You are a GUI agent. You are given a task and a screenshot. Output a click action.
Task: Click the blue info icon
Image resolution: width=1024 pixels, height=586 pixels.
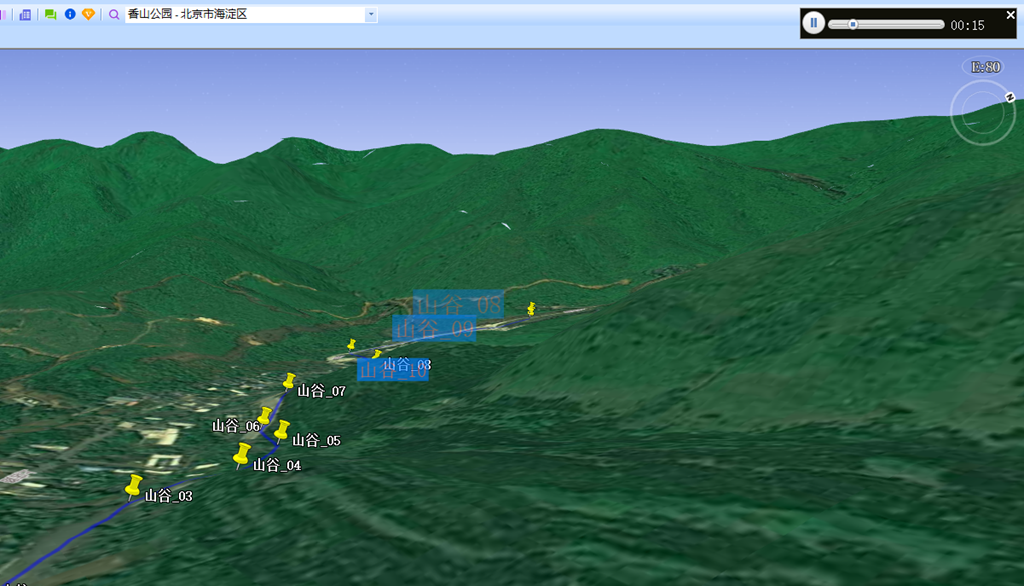(x=70, y=14)
